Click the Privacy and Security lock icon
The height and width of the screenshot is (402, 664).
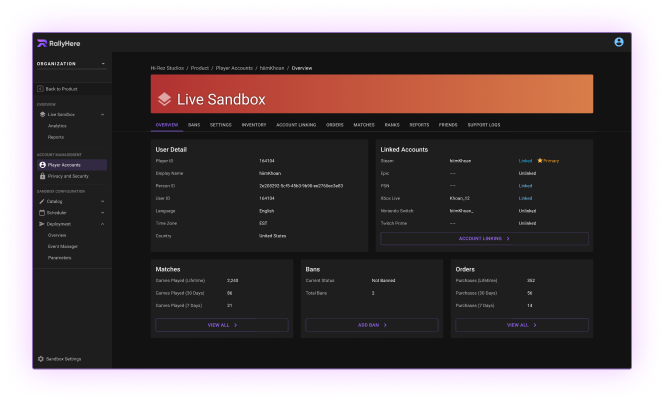pos(41,175)
